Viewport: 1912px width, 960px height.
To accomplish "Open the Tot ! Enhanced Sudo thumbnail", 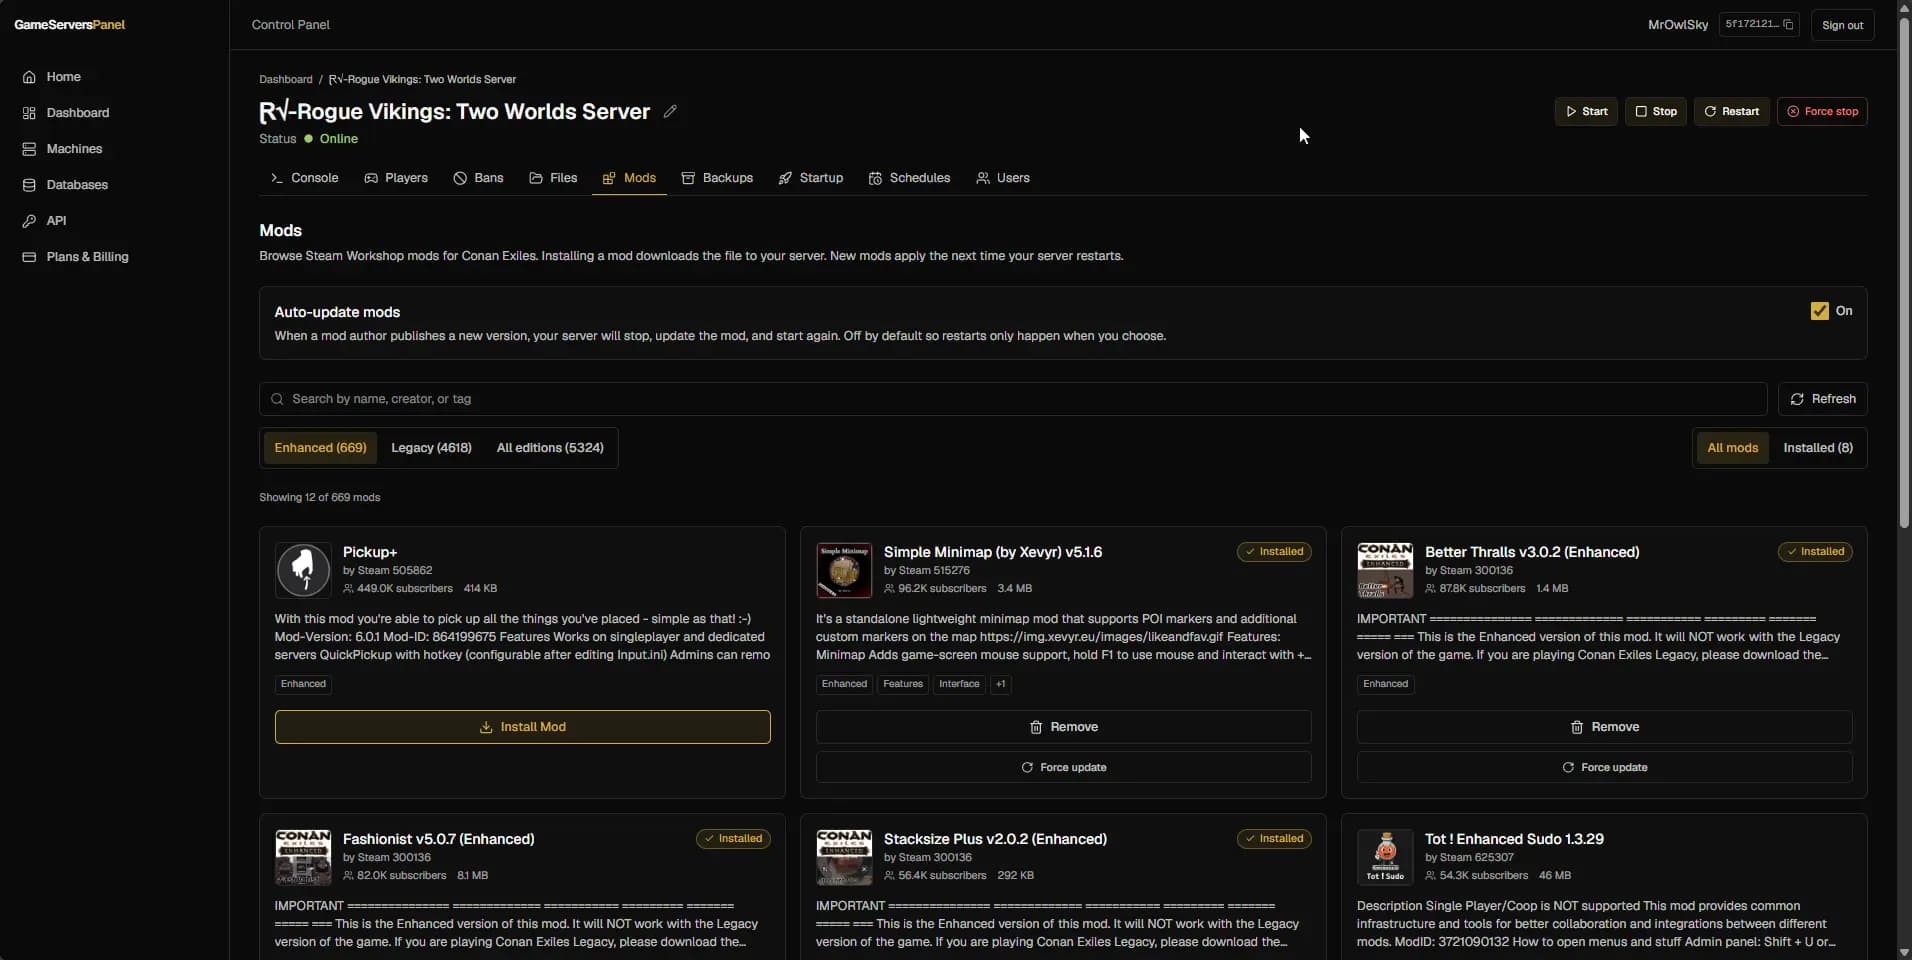I will point(1385,857).
